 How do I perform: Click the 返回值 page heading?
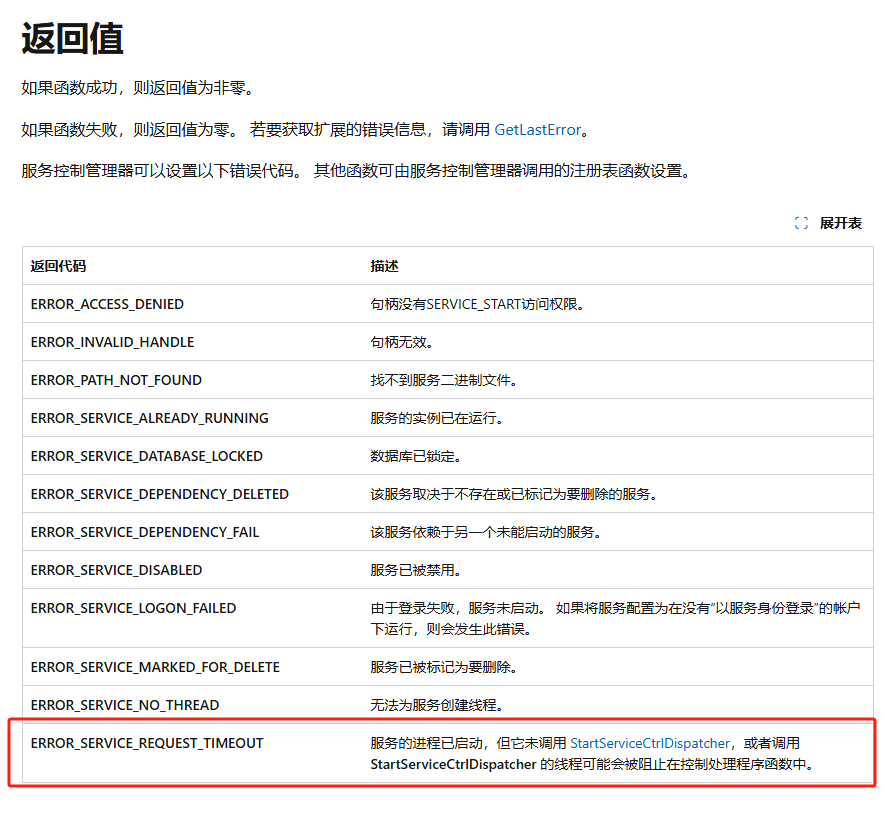[x=72, y=40]
